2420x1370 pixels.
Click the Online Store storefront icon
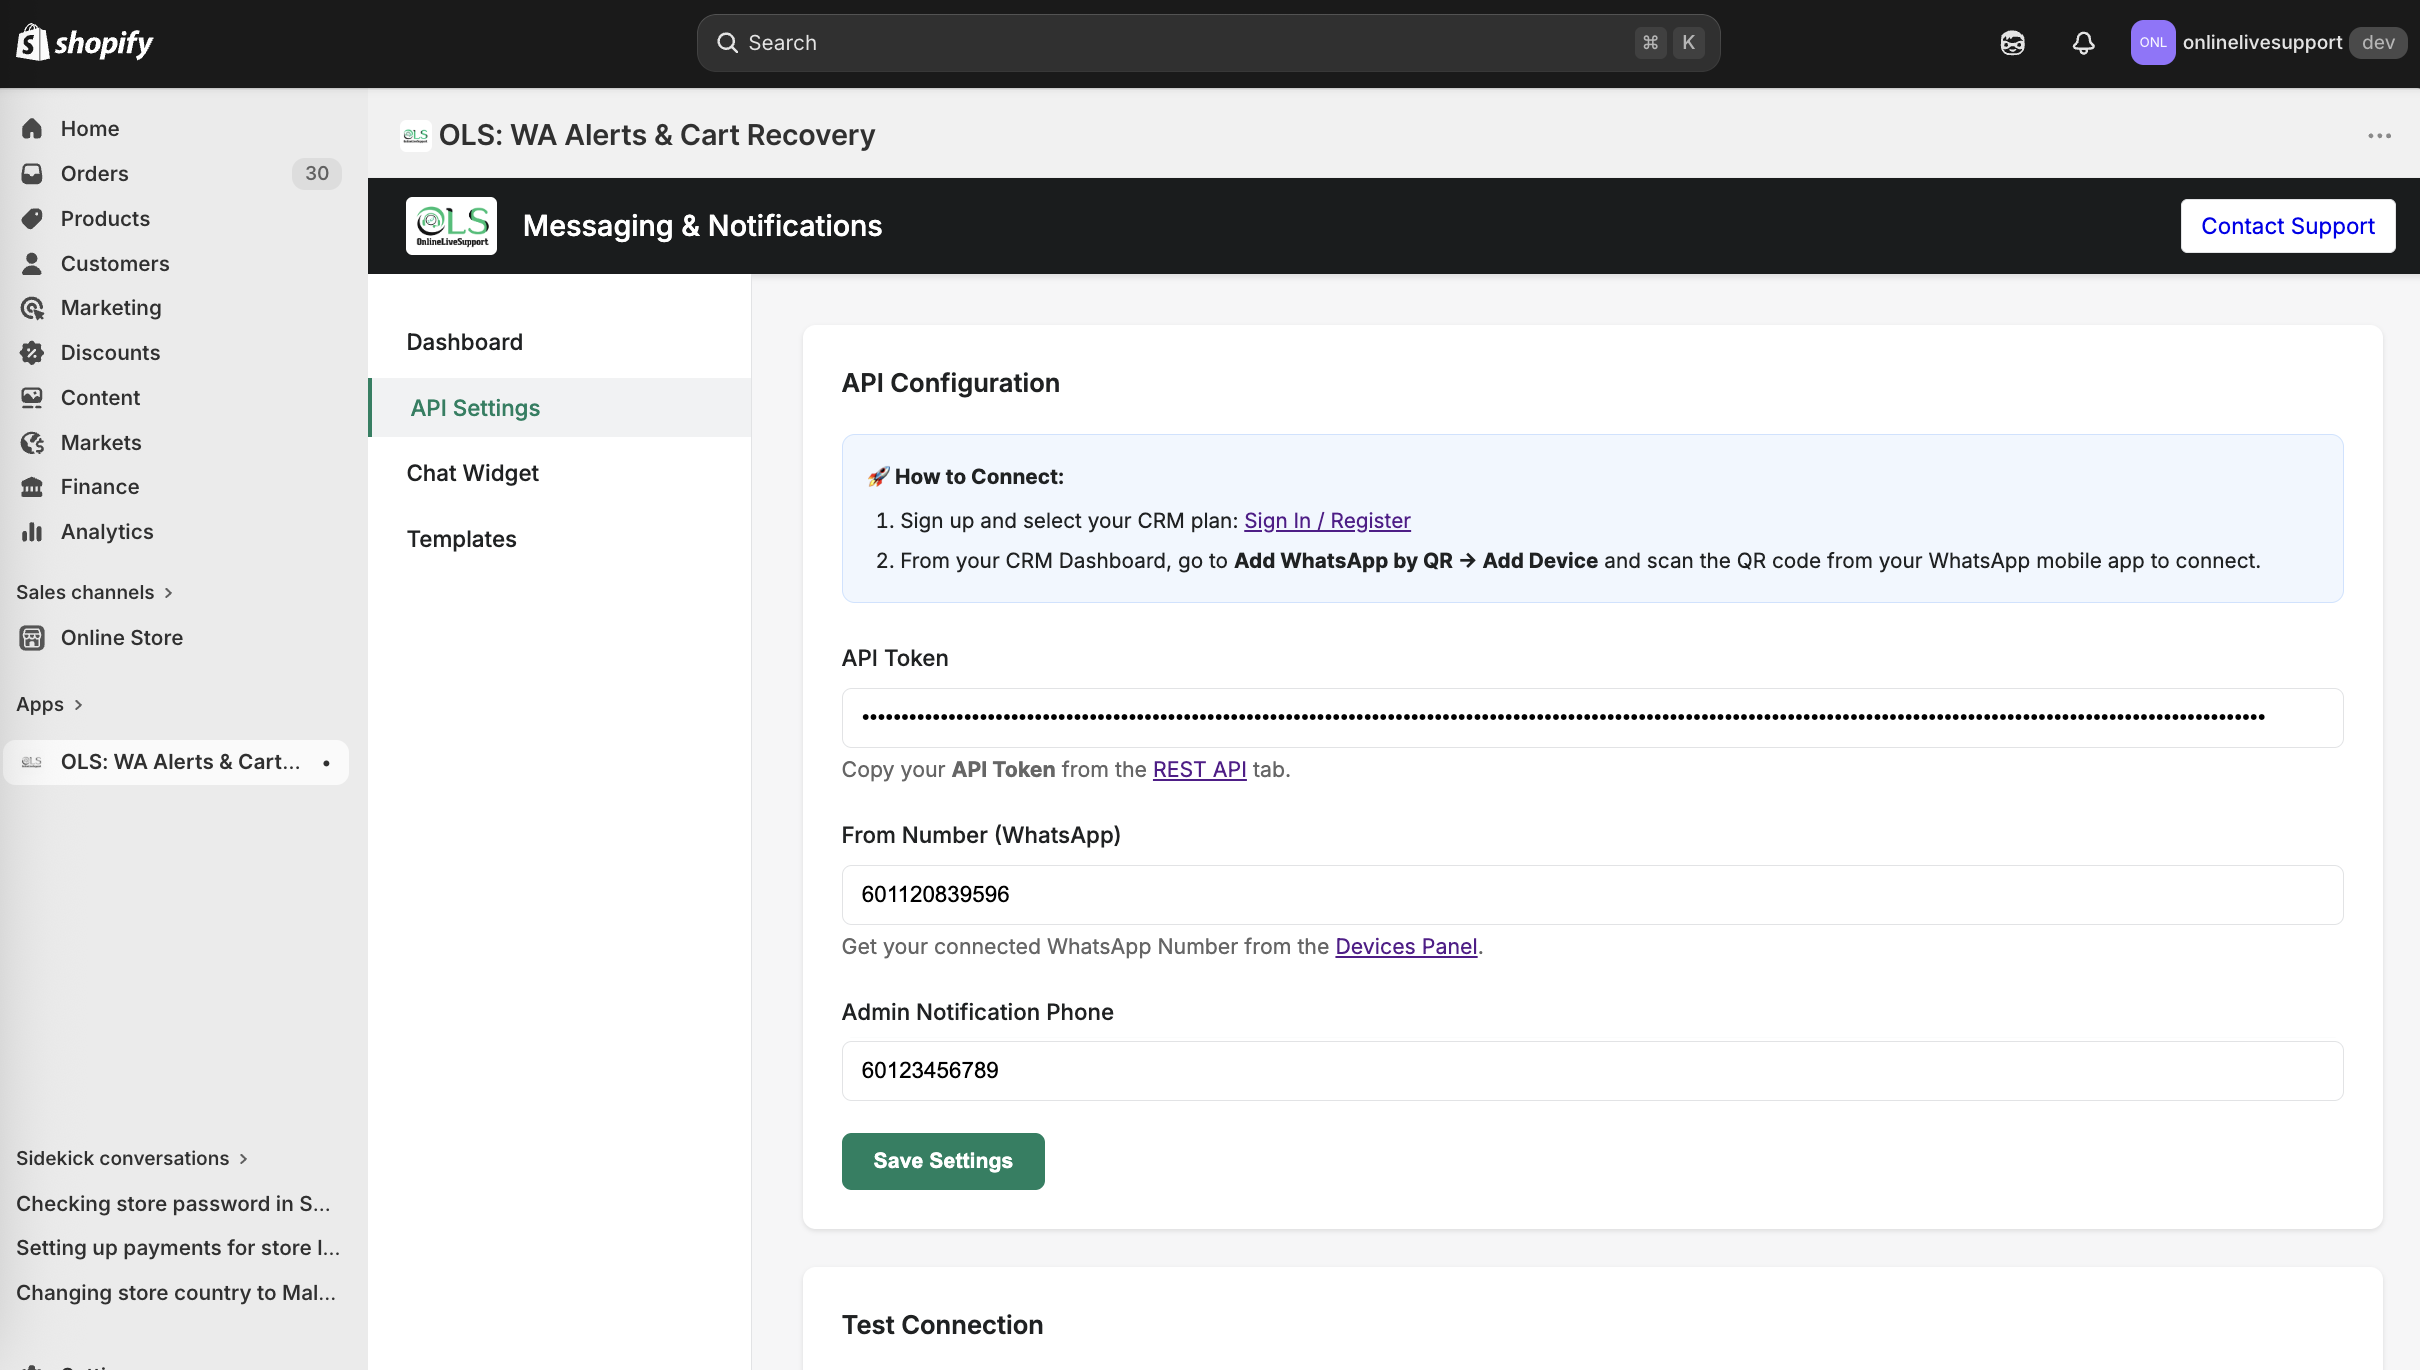point(32,638)
